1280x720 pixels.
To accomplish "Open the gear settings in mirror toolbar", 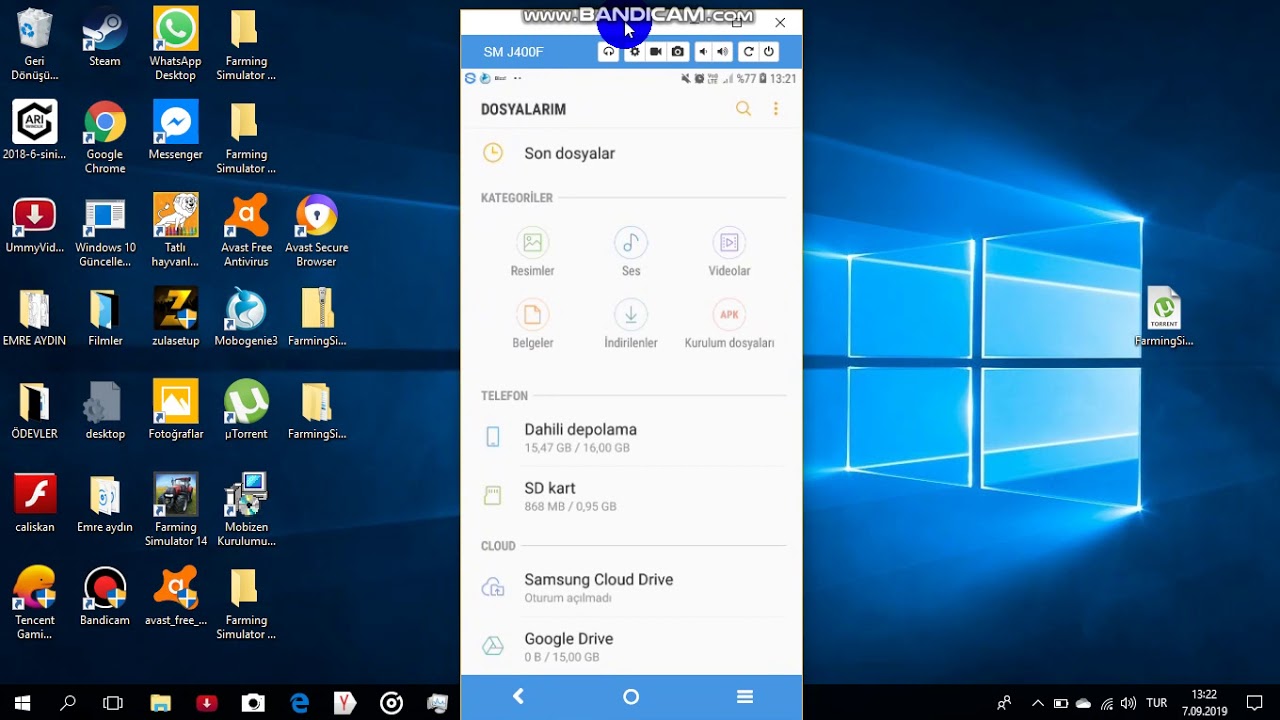I will click(x=634, y=52).
